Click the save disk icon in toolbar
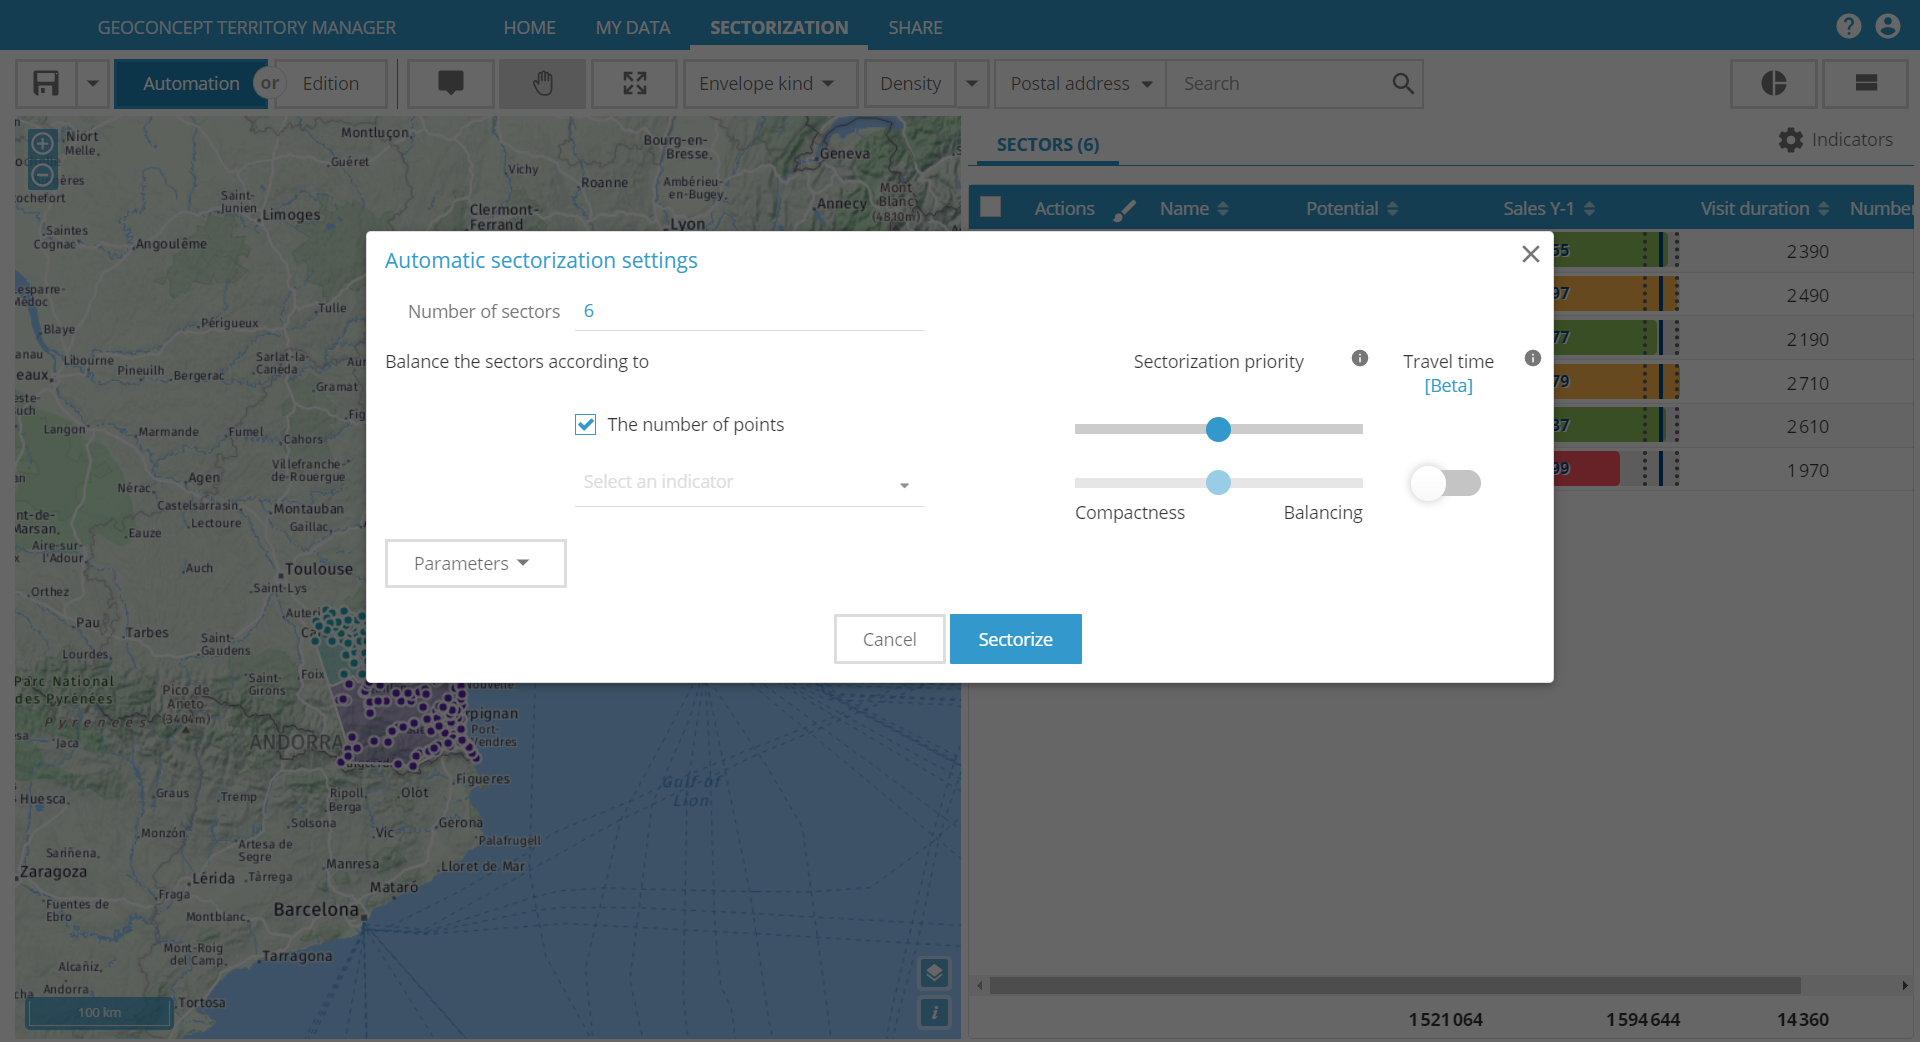The height and width of the screenshot is (1042, 1920). (x=46, y=84)
